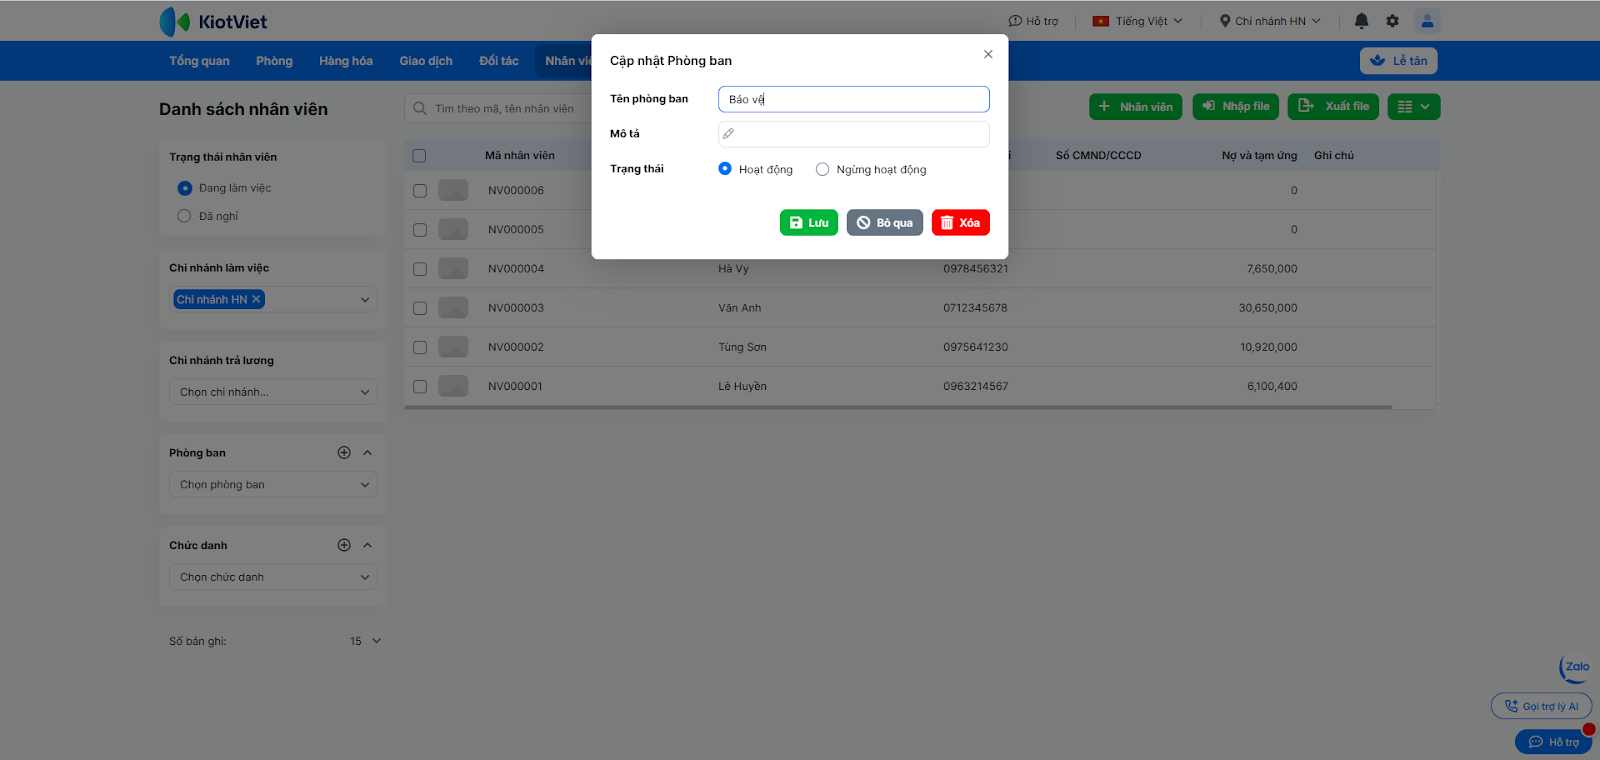Screen dimensions: 1600x760
Task: Check the row checkbox for NV000004
Action: point(420,269)
